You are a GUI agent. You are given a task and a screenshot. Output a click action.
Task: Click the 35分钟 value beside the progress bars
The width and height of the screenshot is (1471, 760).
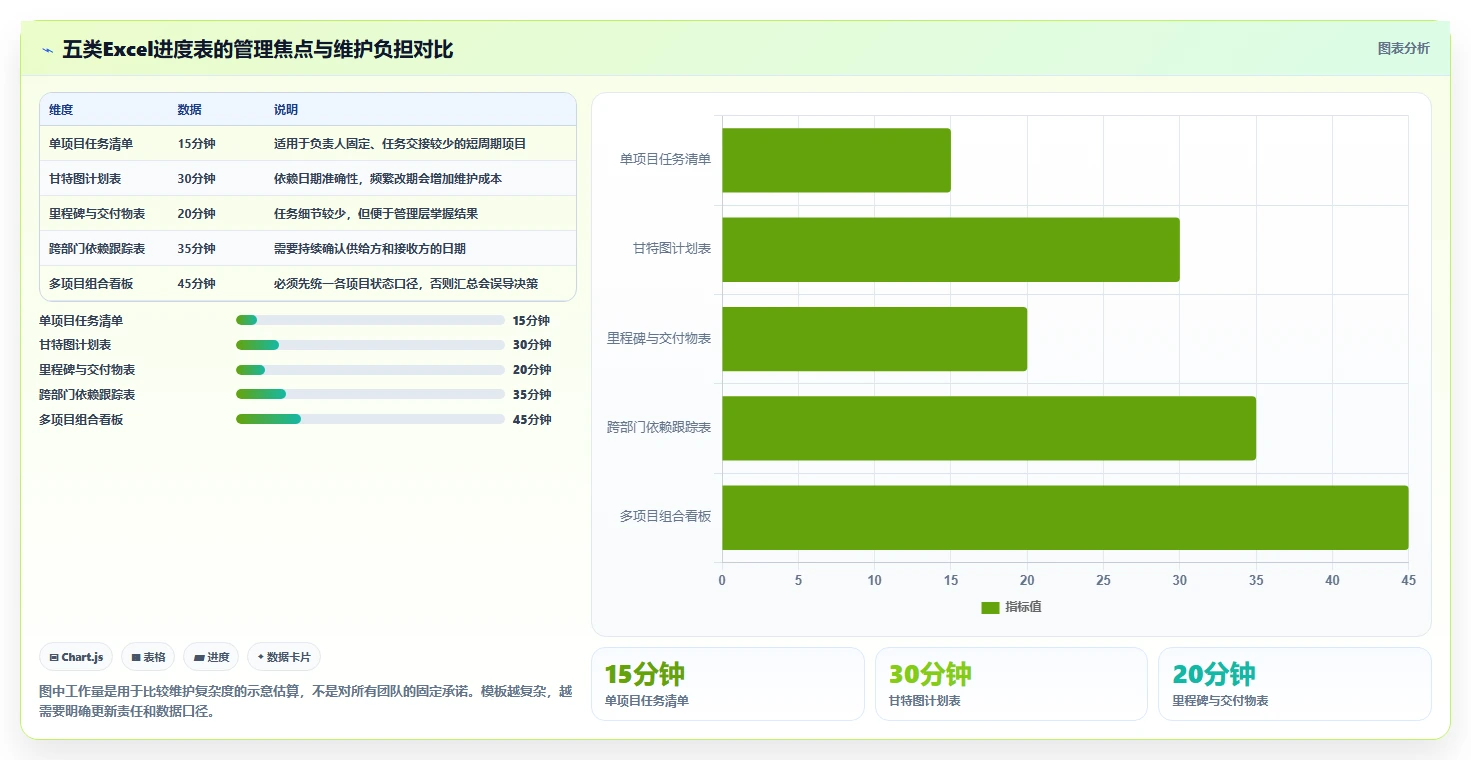tap(532, 395)
